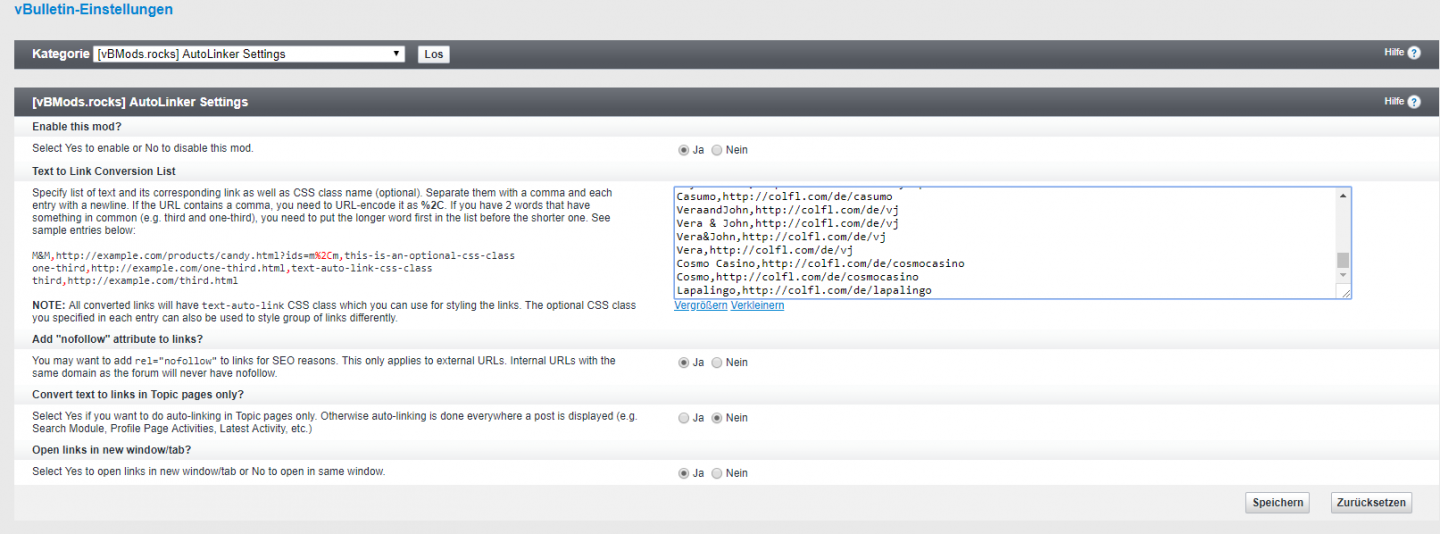Image resolution: width=1440 pixels, height=534 pixels.
Task: Open Hilfe icon in AutoLinker Settings header
Action: (x=1414, y=102)
